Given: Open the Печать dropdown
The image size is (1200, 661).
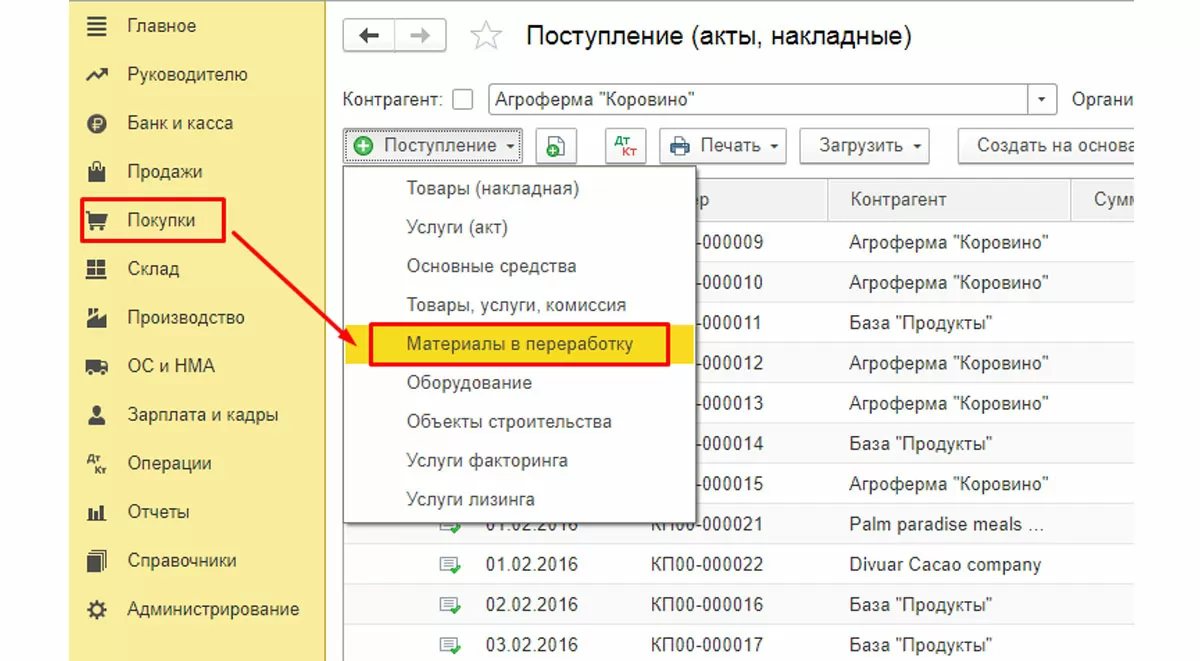Looking at the screenshot, I should (723, 146).
